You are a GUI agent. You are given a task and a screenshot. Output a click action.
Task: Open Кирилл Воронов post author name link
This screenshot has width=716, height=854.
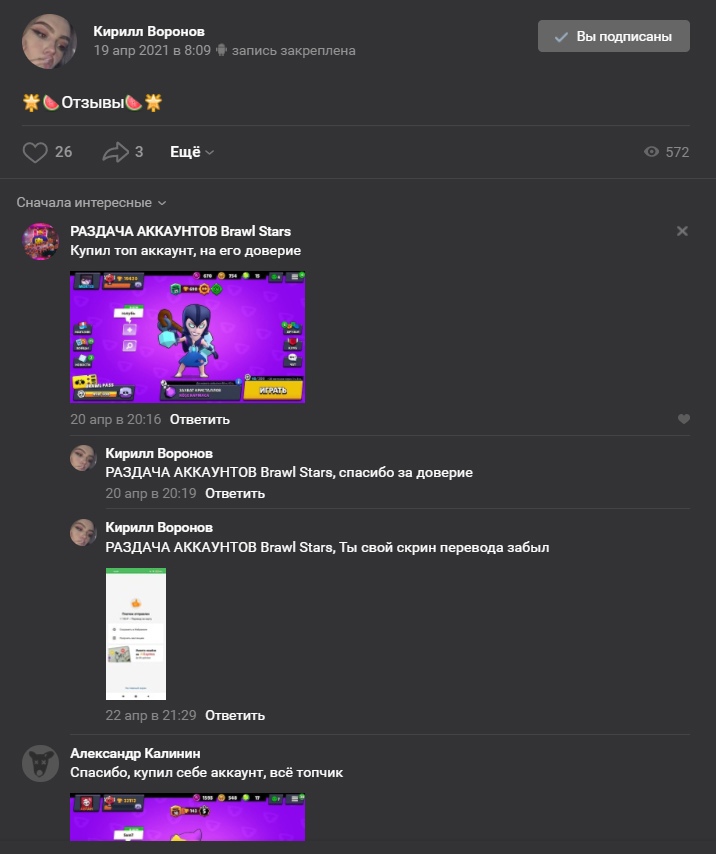149,32
